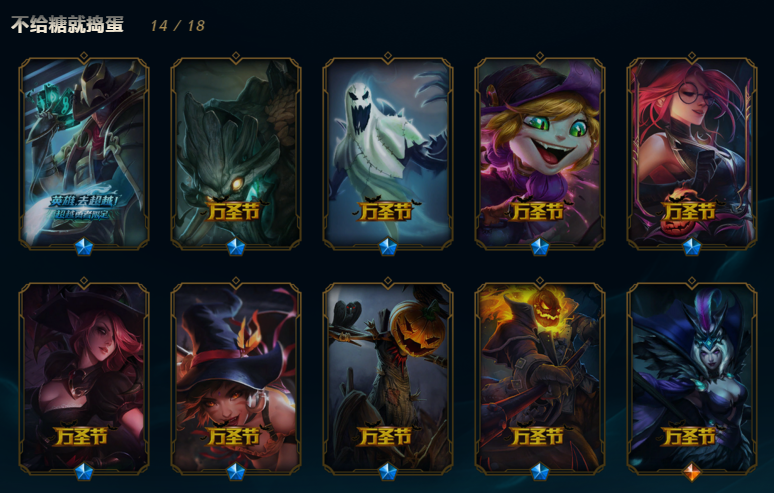
Task: Click the blue gem below the purple-hat yordle card
Action: pyautogui.click(x=540, y=247)
